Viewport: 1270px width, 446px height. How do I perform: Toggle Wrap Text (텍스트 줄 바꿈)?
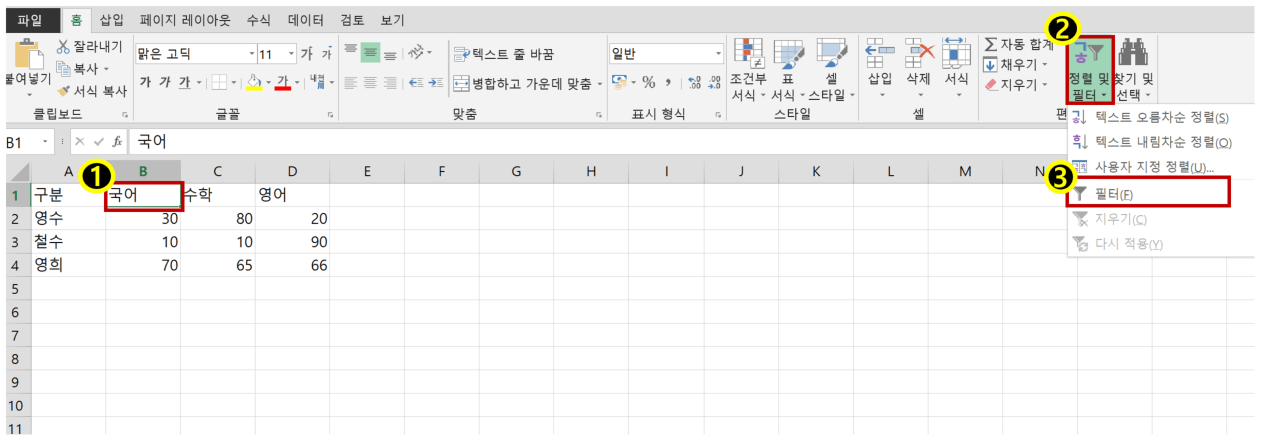click(502, 53)
